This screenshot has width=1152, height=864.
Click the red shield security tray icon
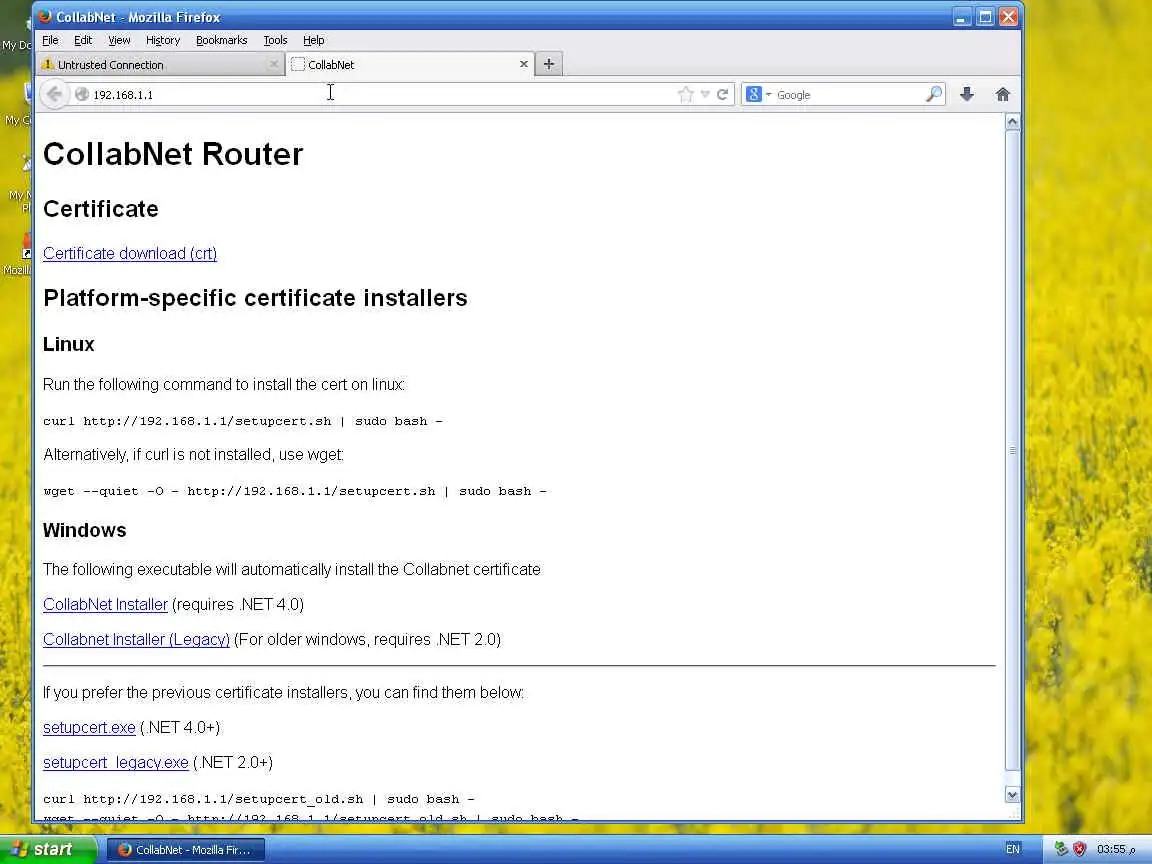coord(1079,849)
